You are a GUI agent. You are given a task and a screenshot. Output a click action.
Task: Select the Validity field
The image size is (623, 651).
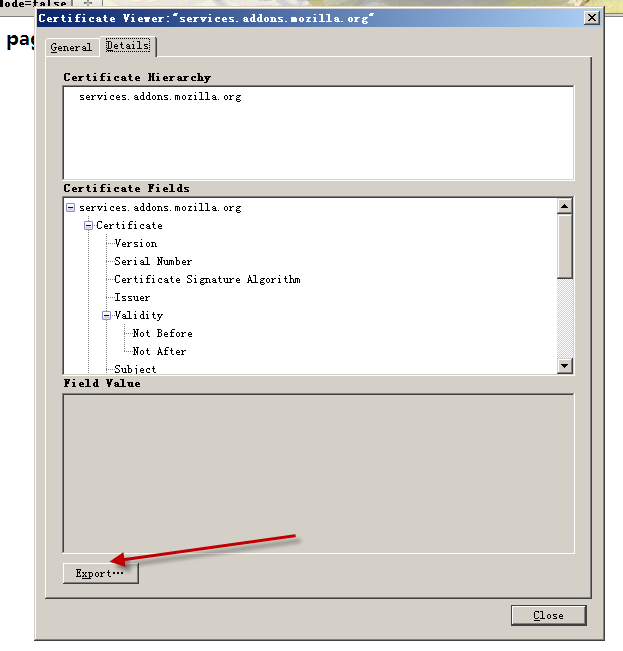[x=139, y=316]
